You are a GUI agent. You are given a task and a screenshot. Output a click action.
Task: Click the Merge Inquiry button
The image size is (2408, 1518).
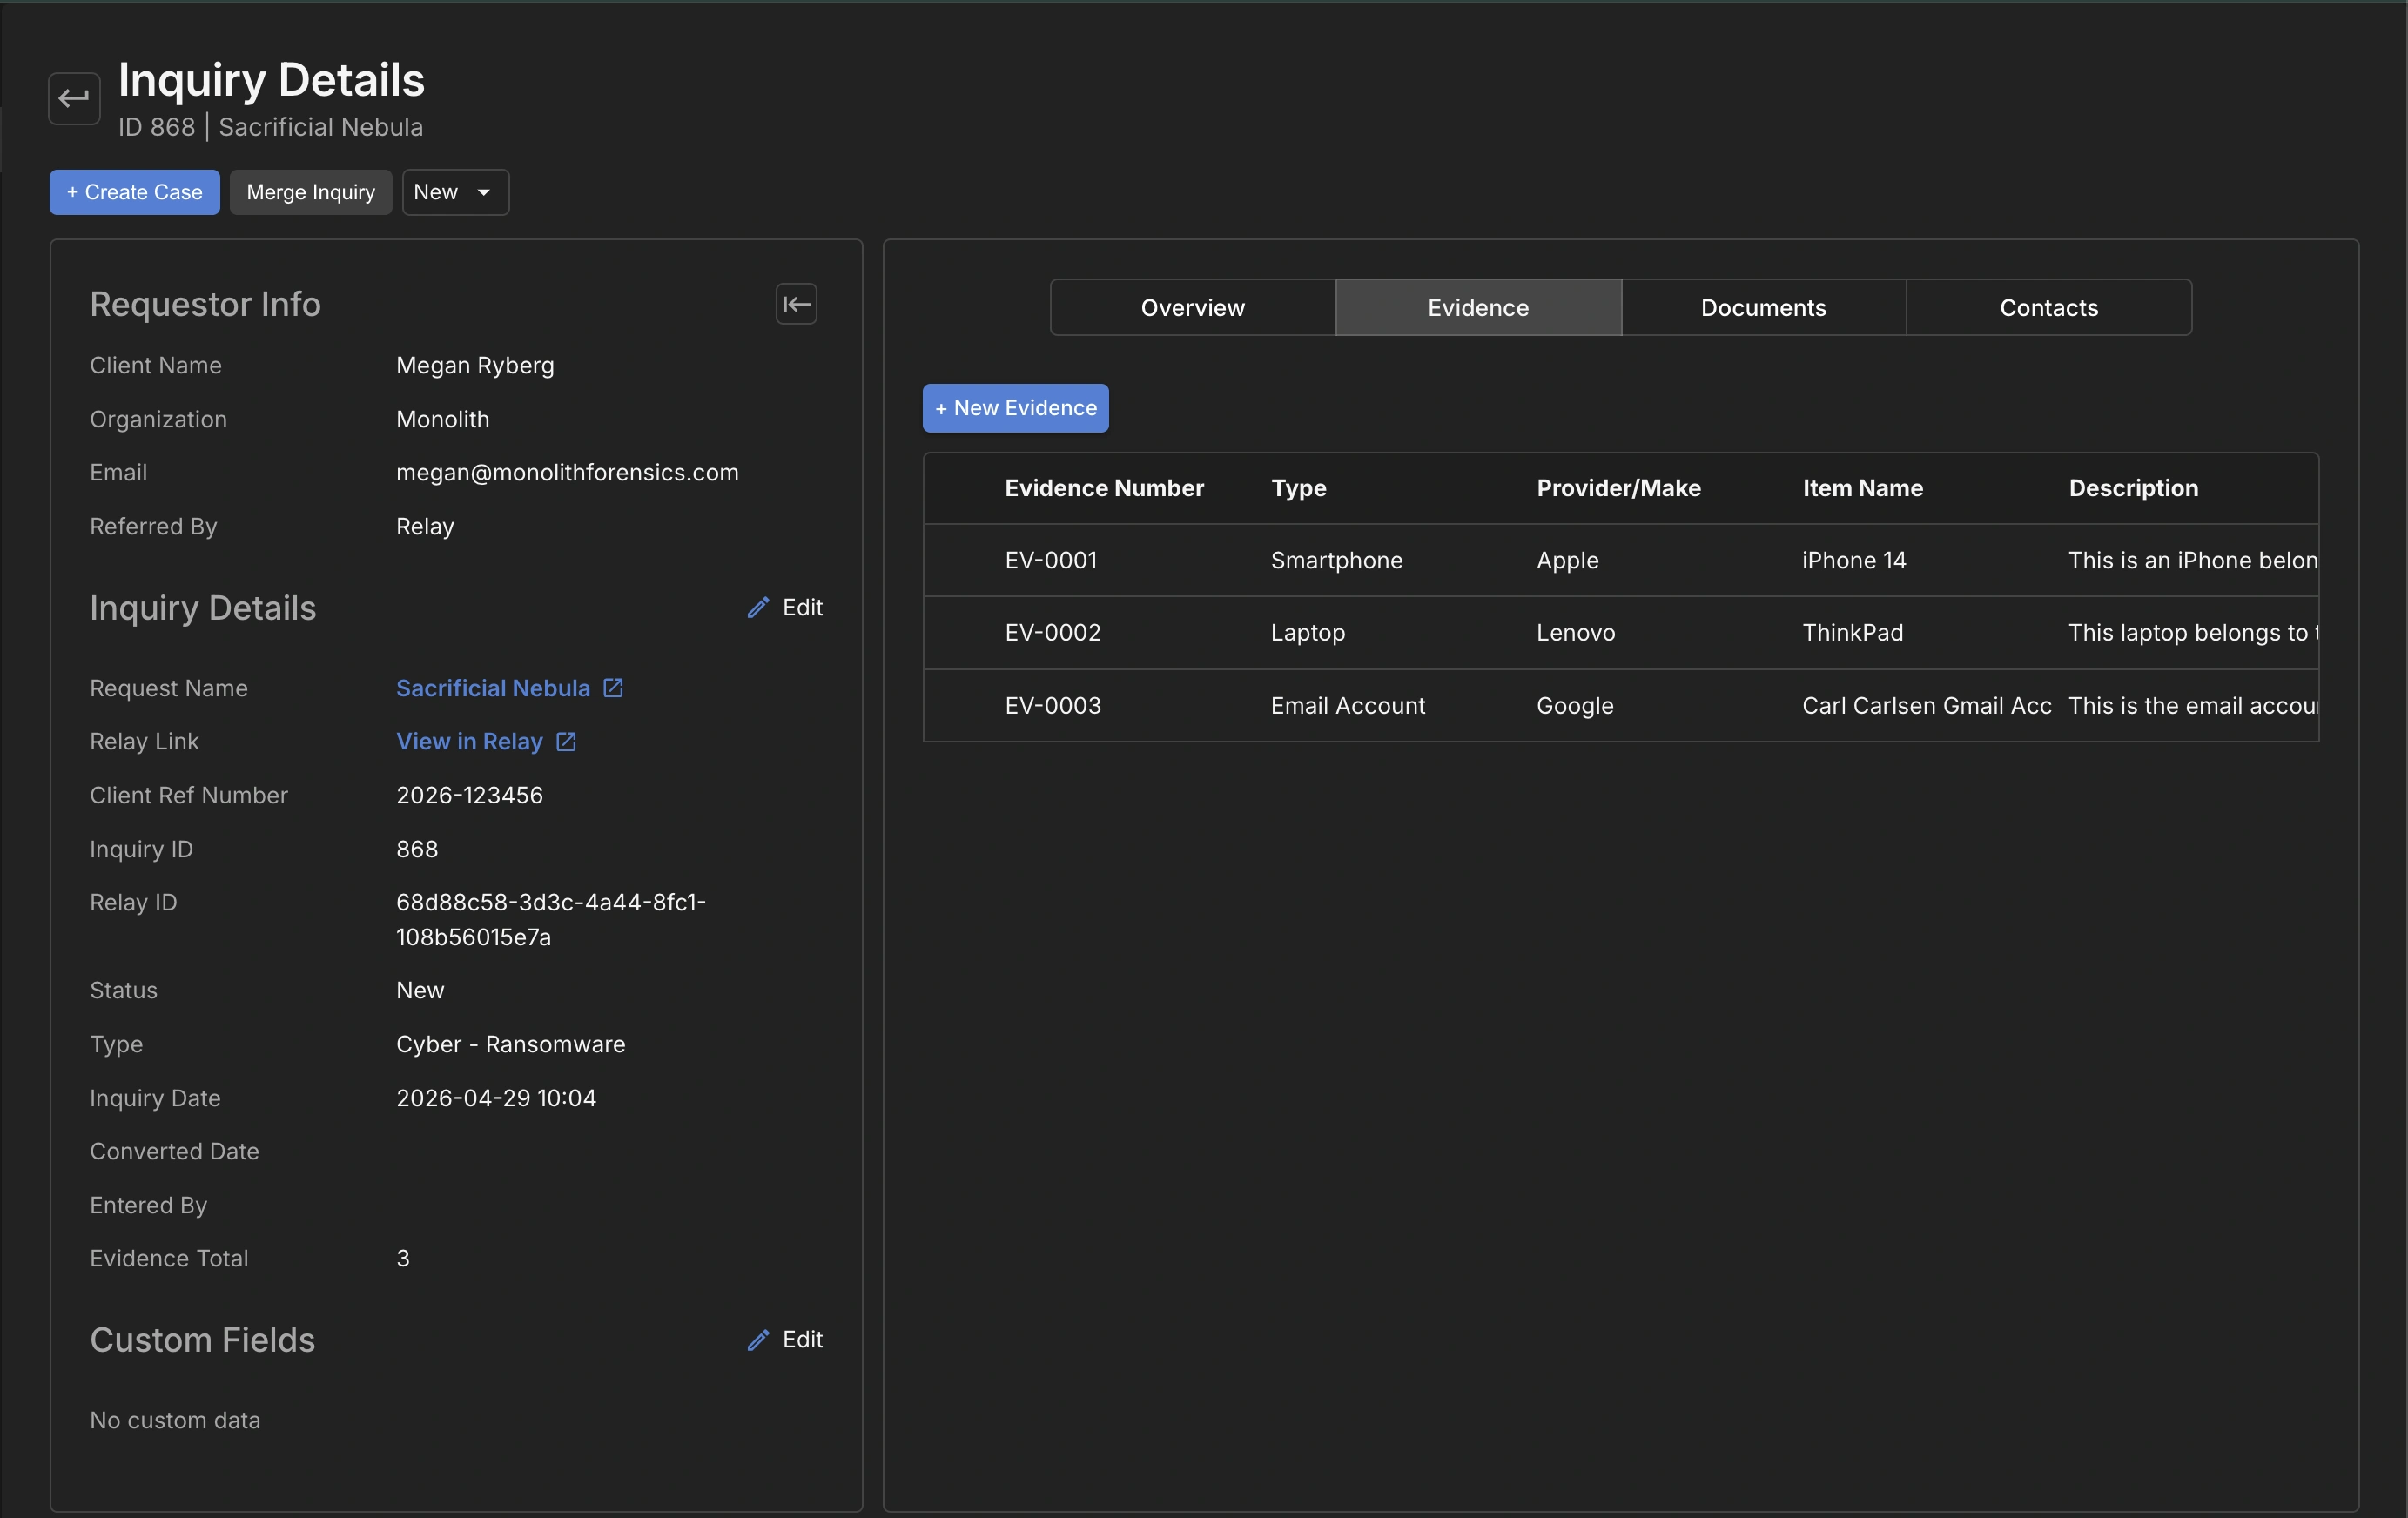[311, 192]
